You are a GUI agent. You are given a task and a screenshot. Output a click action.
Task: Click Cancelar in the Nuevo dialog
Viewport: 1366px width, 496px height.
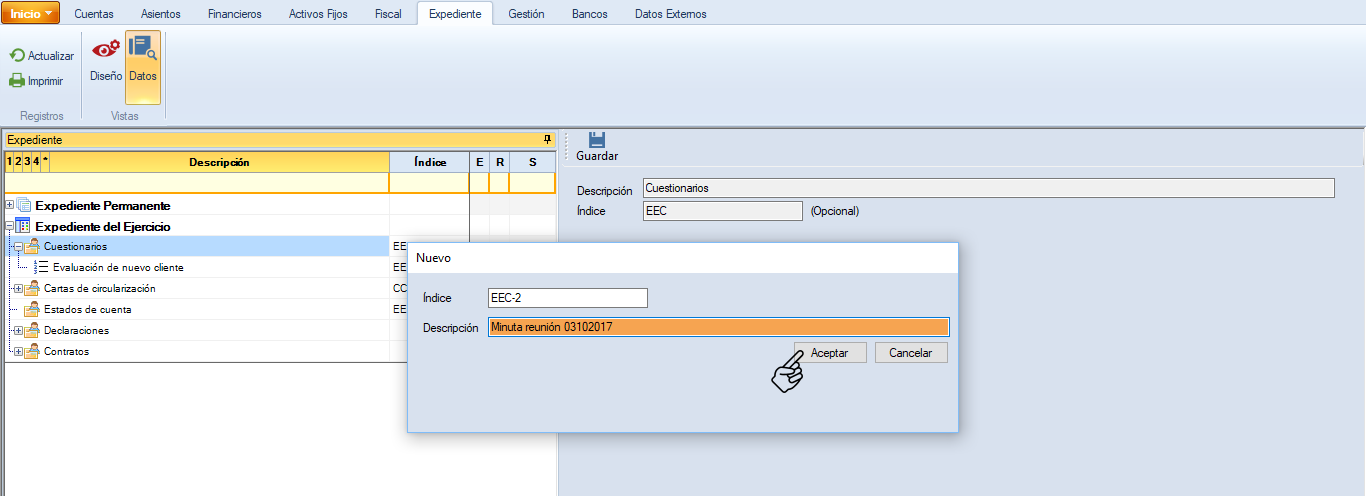click(910, 353)
